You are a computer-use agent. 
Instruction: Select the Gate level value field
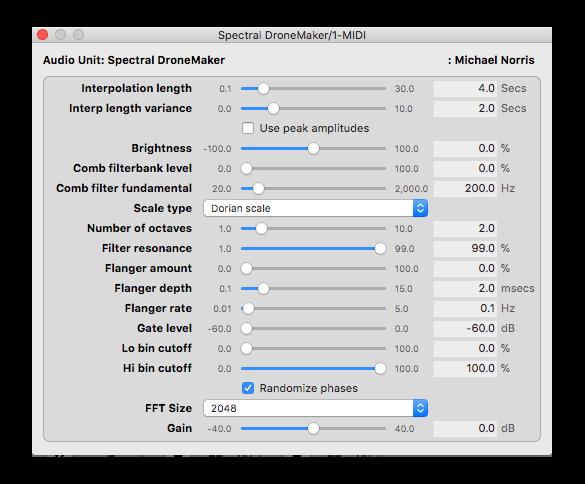pos(465,328)
